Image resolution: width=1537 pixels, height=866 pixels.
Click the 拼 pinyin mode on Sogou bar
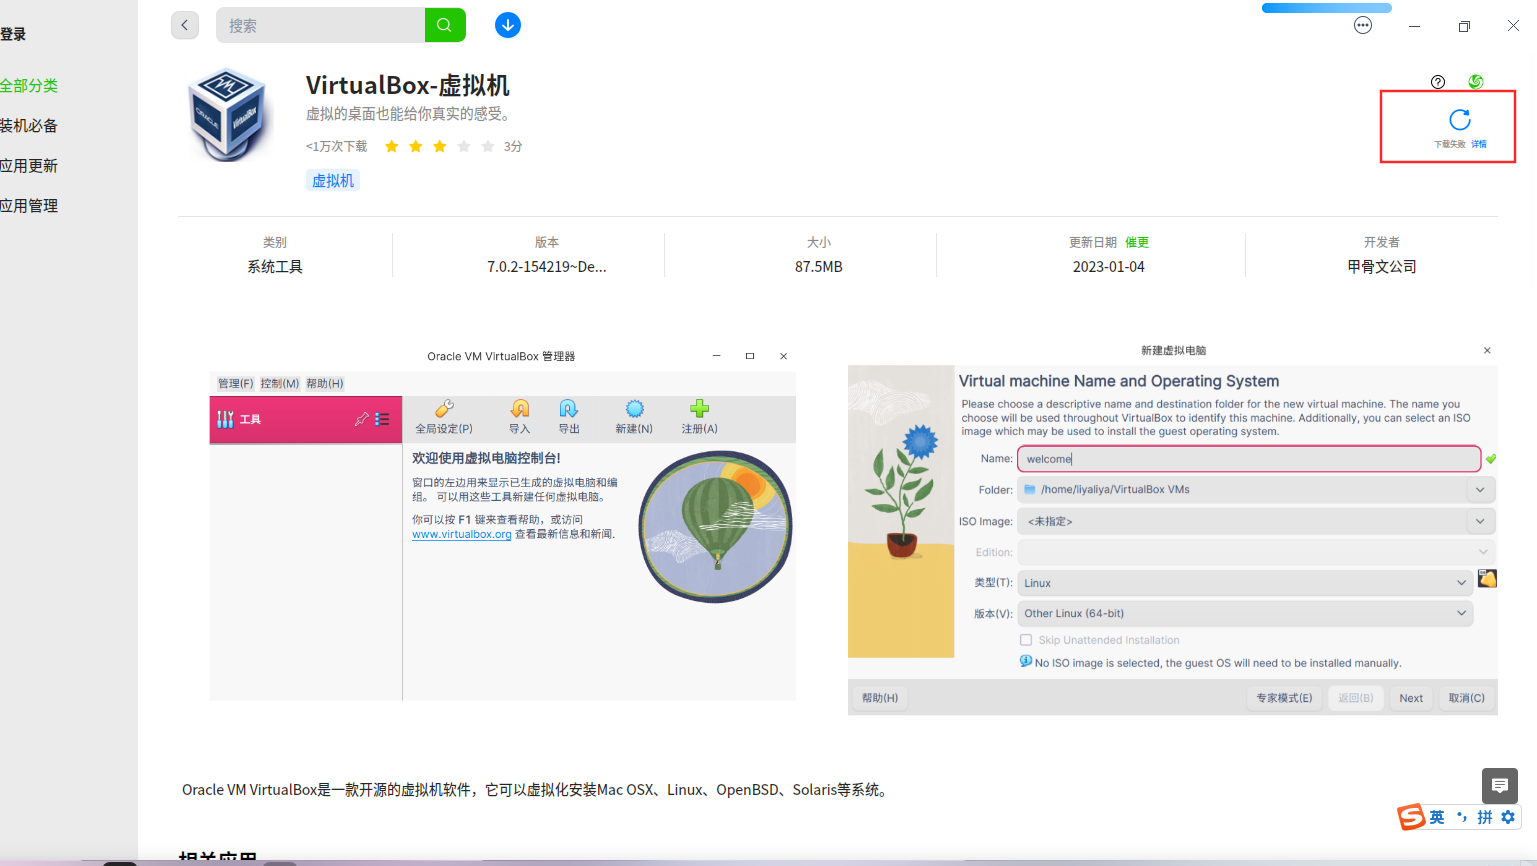tap(1485, 817)
